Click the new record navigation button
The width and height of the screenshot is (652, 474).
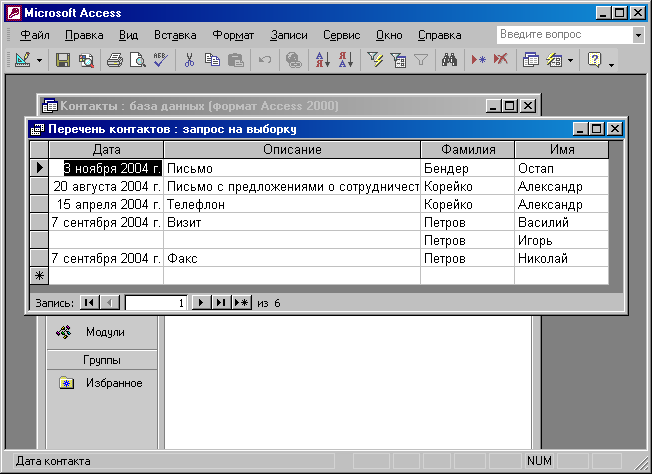pos(242,302)
